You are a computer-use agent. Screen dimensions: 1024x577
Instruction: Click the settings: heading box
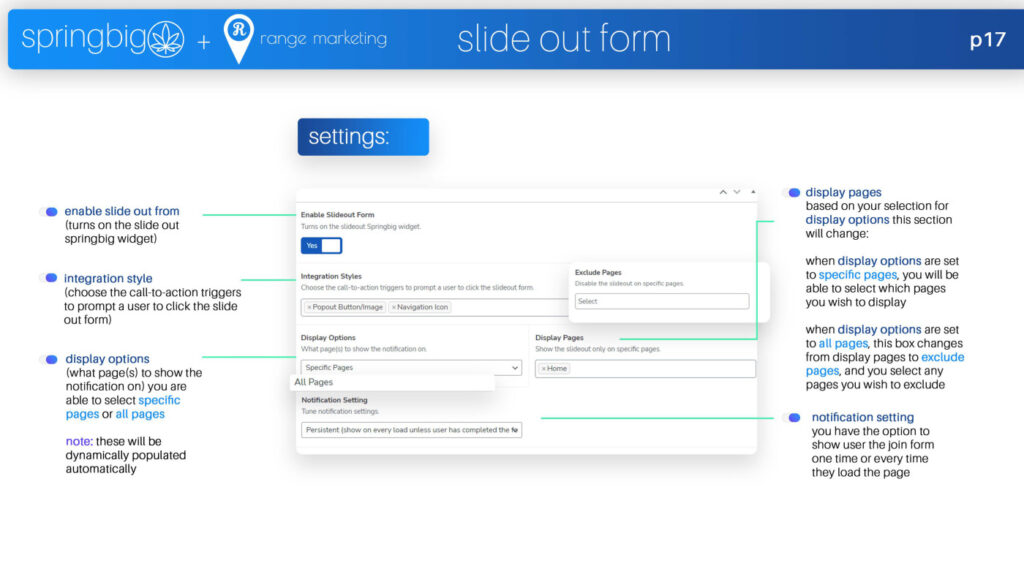(363, 137)
